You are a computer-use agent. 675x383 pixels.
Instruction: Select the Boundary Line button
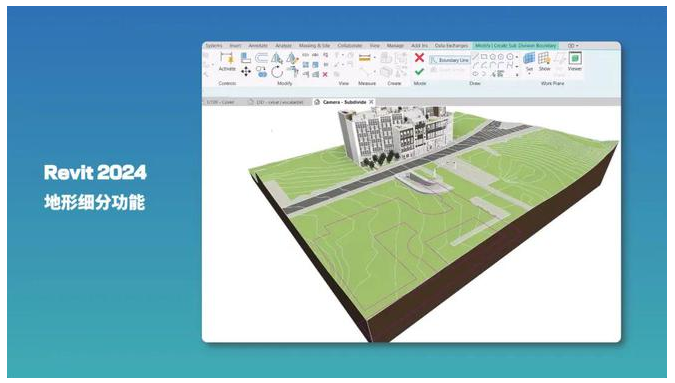click(x=450, y=60)
